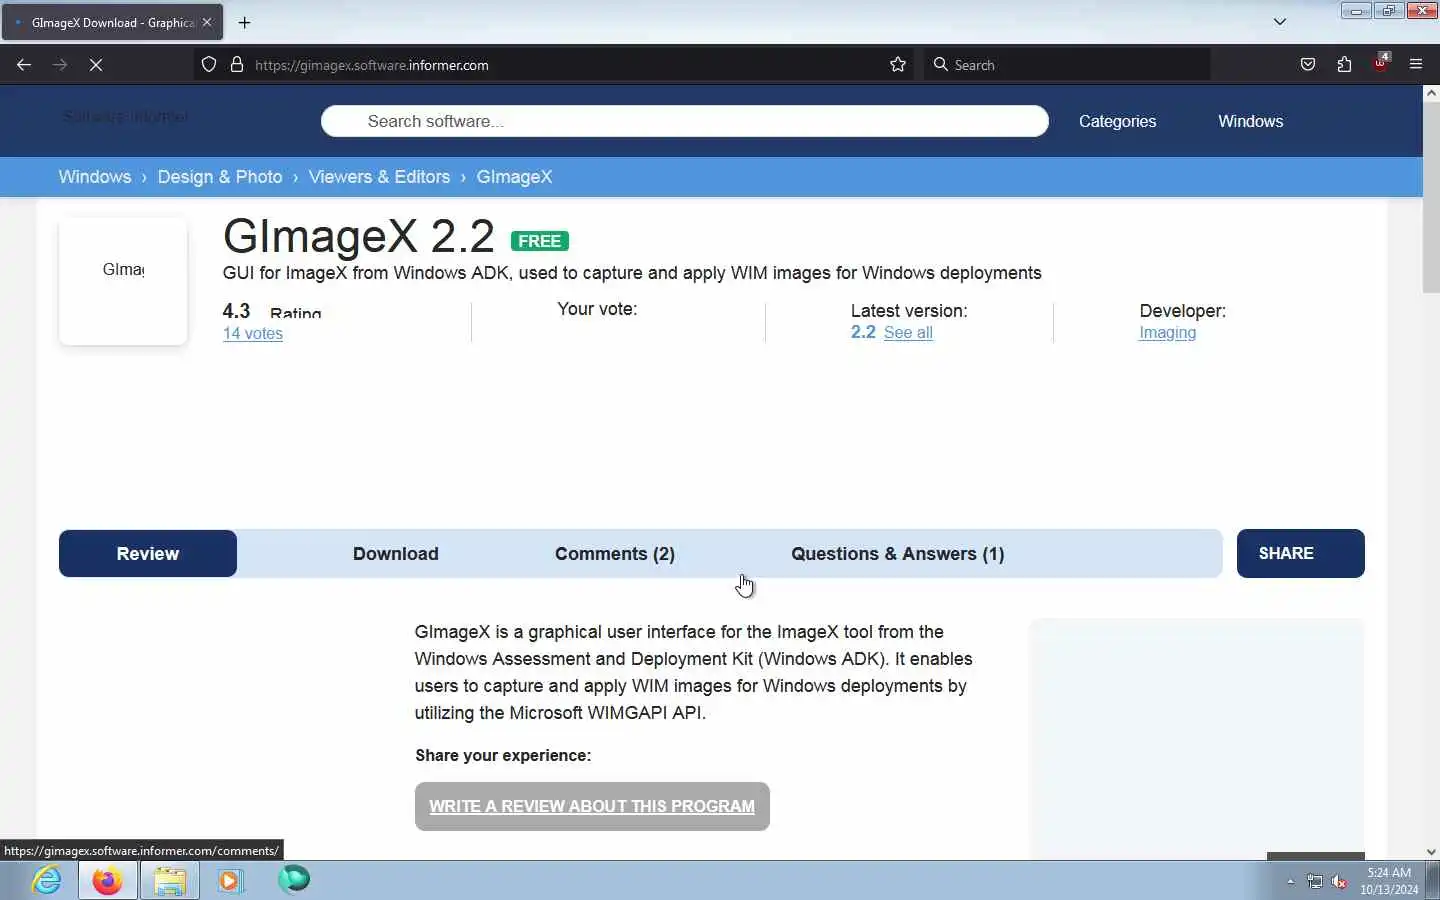Expand the list all tabs dropdown

click(x=1280, y=22)
